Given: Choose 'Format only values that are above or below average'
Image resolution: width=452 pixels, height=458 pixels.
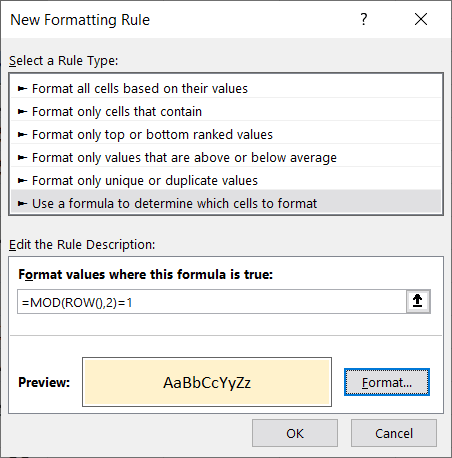Looking at the screenshot, I should (x=226, y=157).
